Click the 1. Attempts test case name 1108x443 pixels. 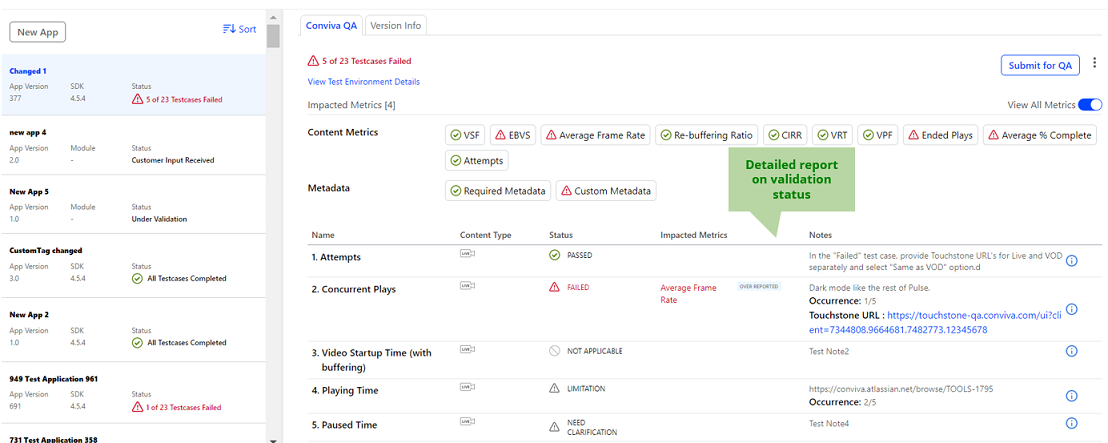point(336,257)
